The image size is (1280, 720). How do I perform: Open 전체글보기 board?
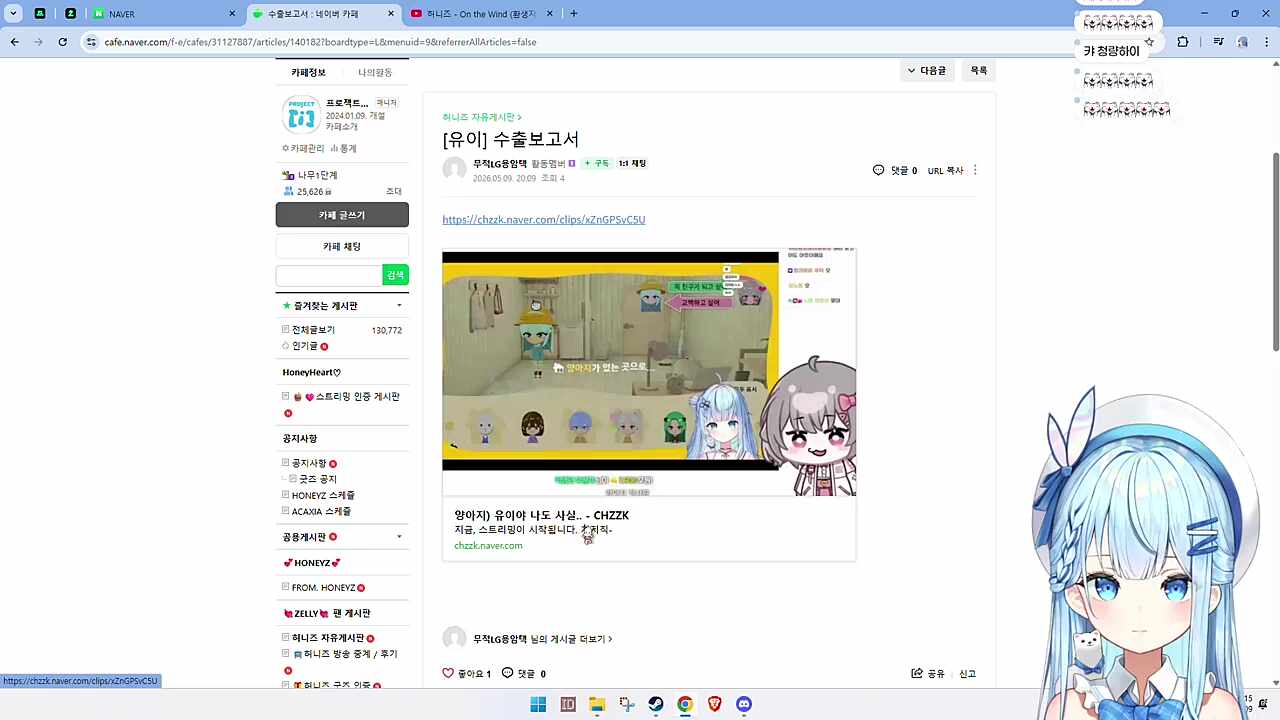tap(313, 330)
